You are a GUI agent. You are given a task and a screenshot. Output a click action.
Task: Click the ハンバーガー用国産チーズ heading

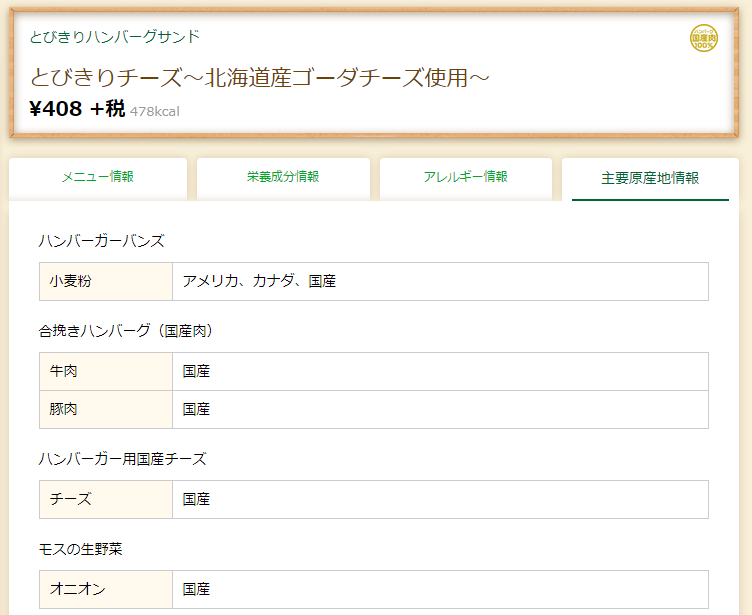[x=123, y=459]
